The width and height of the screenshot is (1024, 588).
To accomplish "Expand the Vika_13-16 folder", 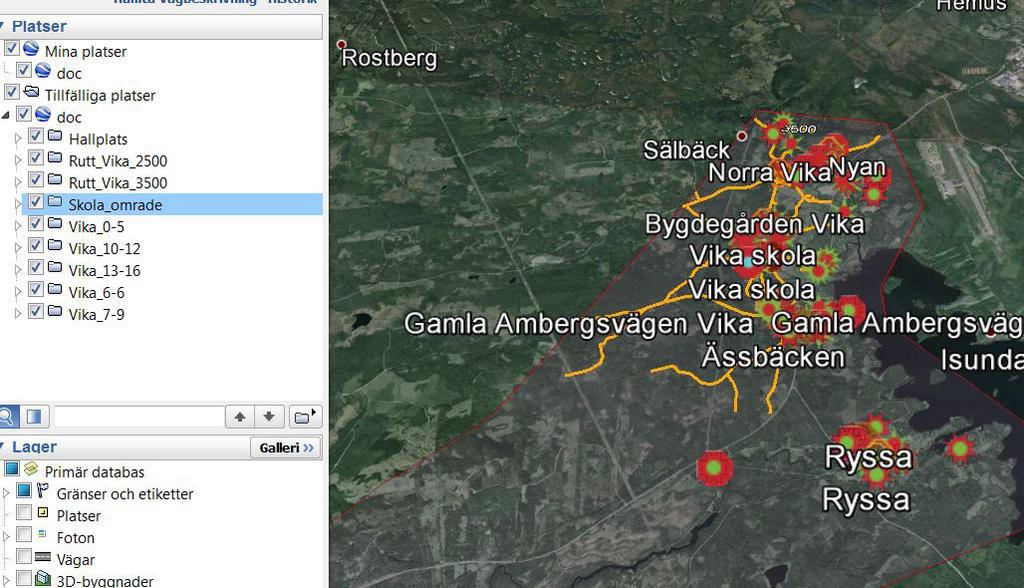I will [x=18, y=270].
